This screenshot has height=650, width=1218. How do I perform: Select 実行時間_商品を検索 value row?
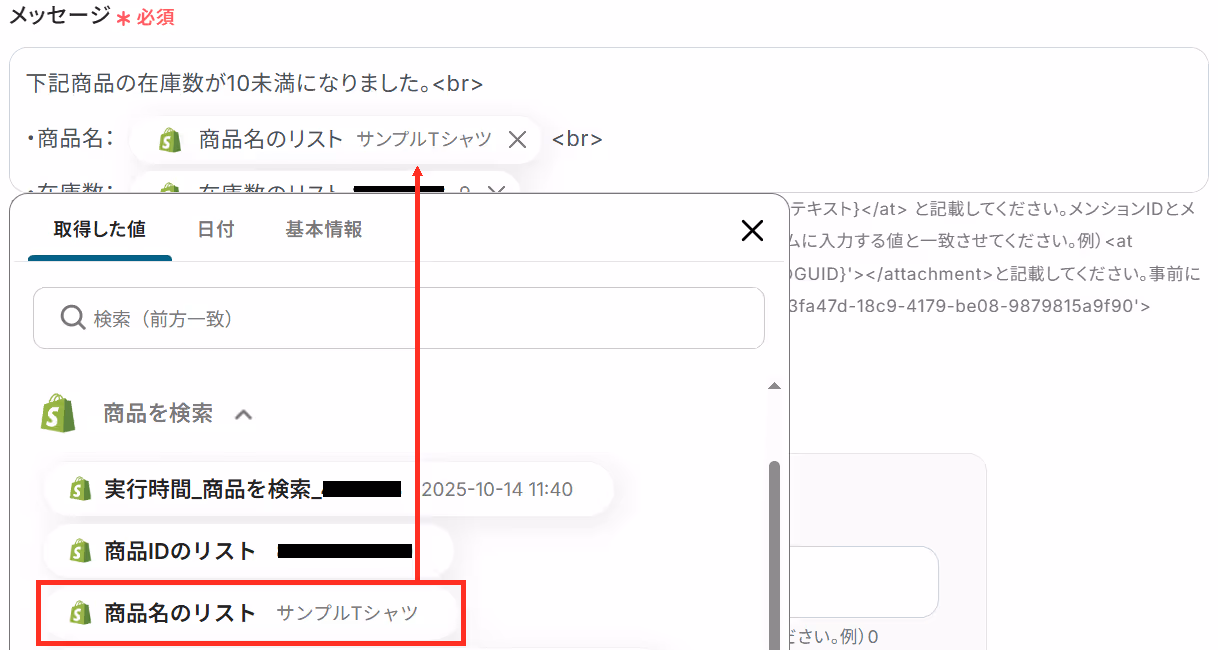pos(328,489)
